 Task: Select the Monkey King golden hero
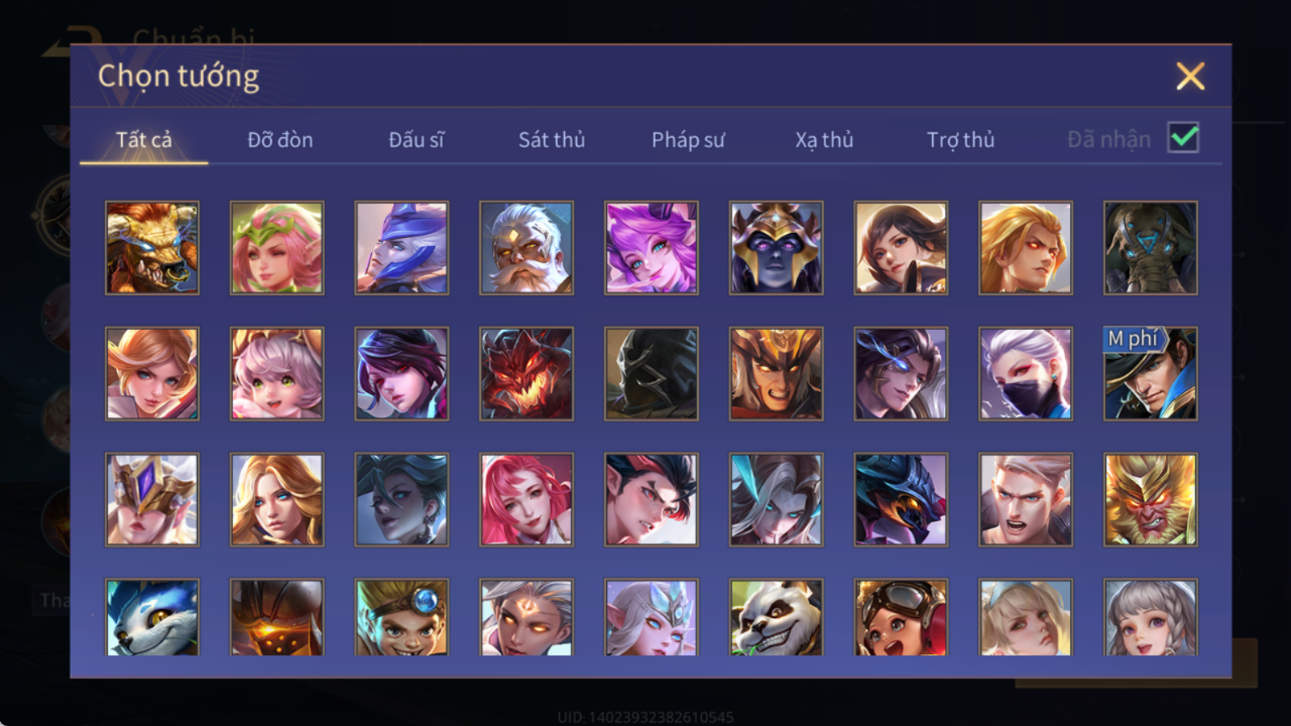tap(1150, 500)
